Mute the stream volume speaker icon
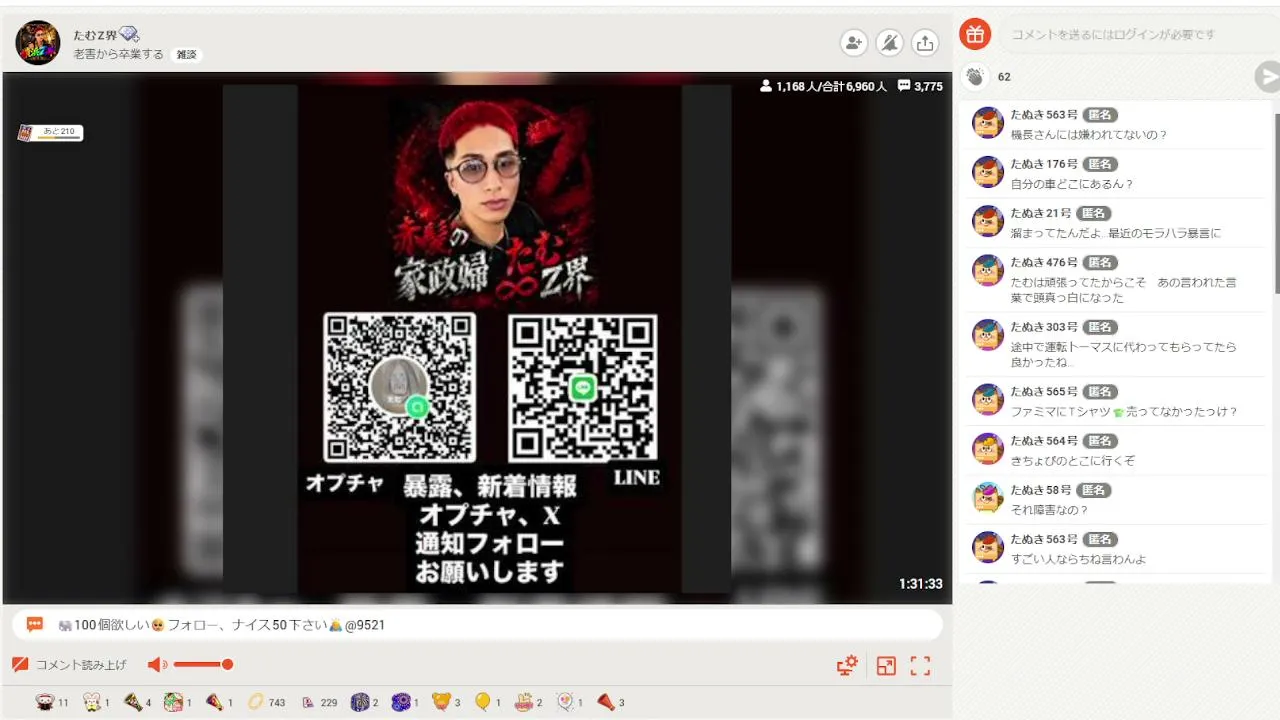1280x720 pixels. click(157, 665)
